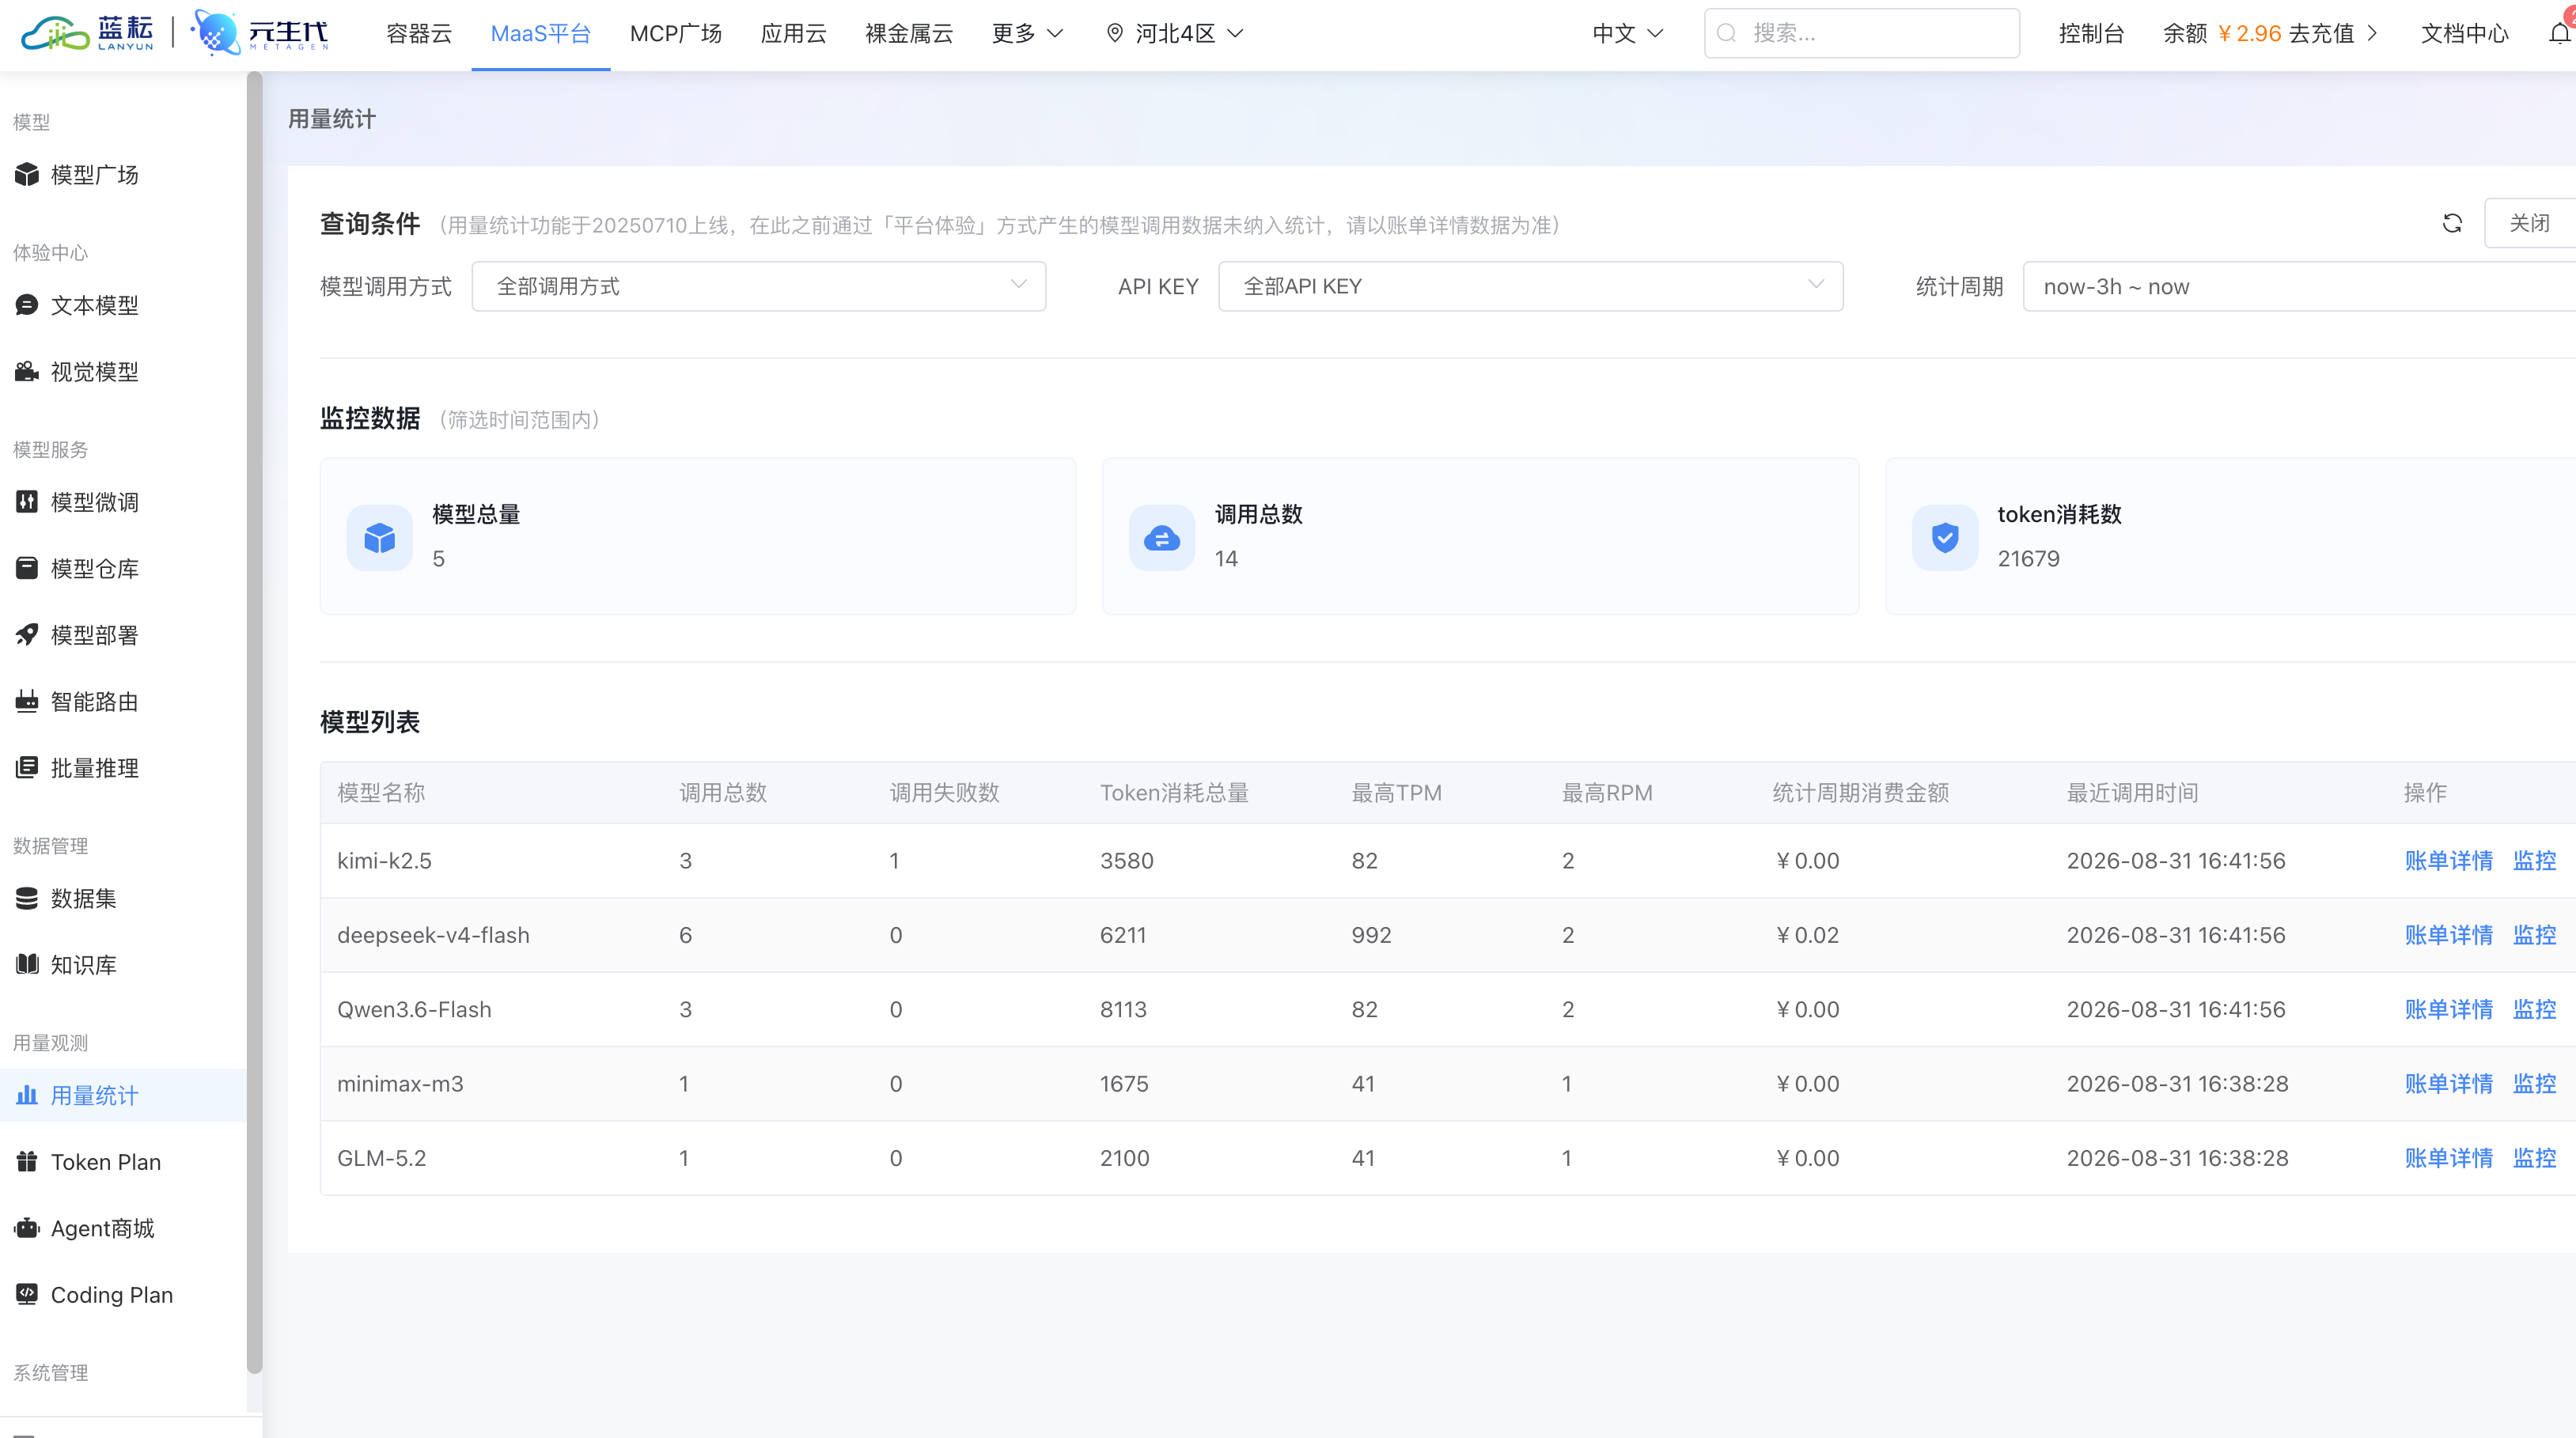2576x1438 pixels.
Task: Click the 关闭 button
Action: 2530,223
